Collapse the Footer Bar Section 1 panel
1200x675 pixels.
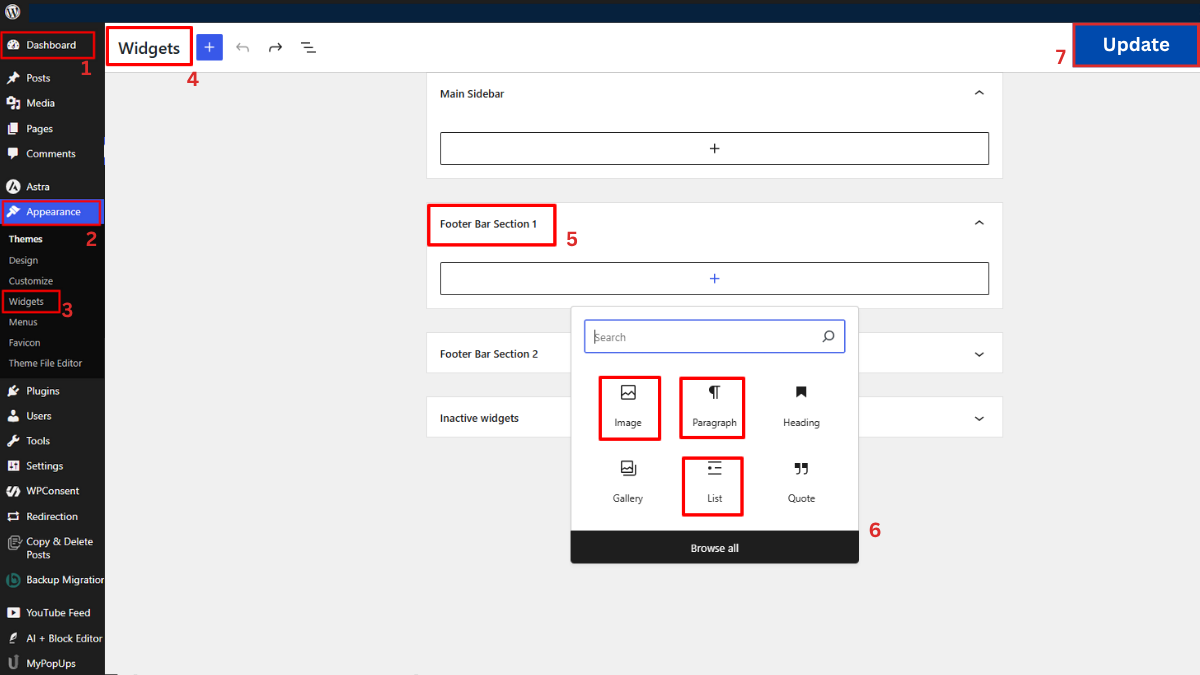click(979, 222)
